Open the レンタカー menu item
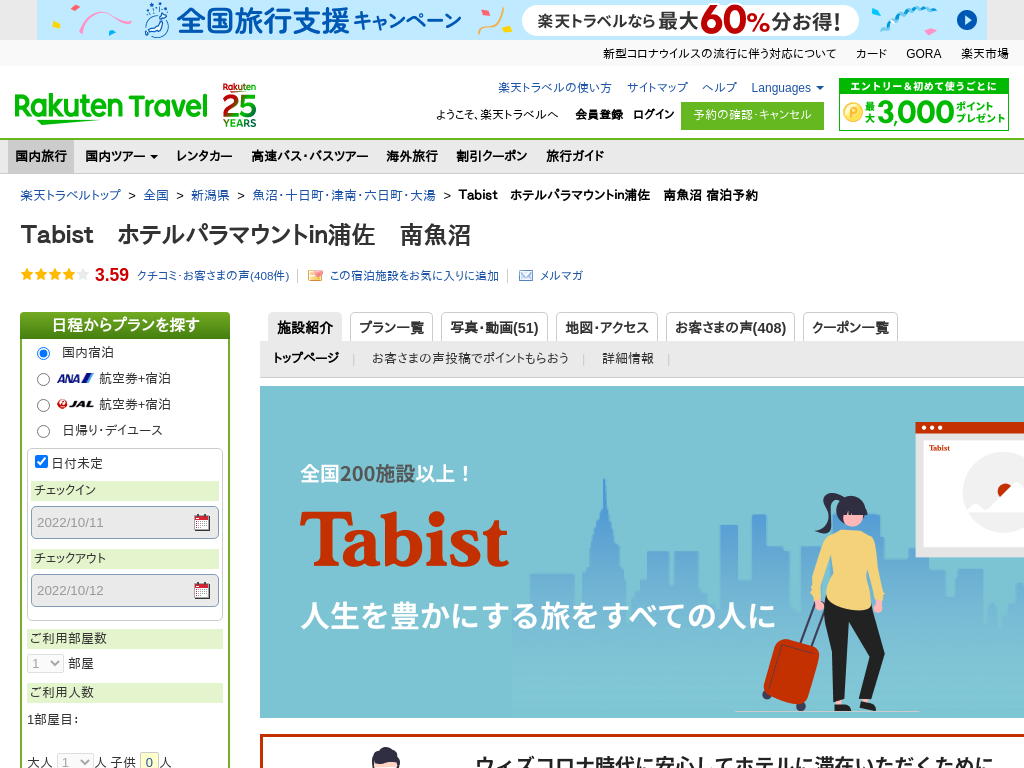The image size is (1024, 768). click(204, 156)
